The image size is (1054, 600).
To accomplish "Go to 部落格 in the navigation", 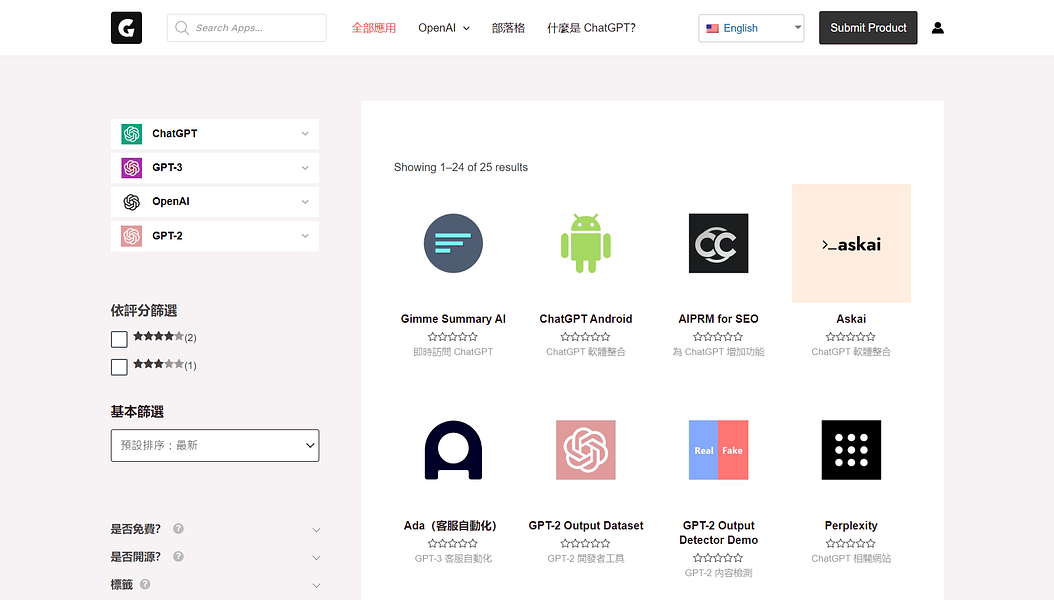I will coord(508,28).
